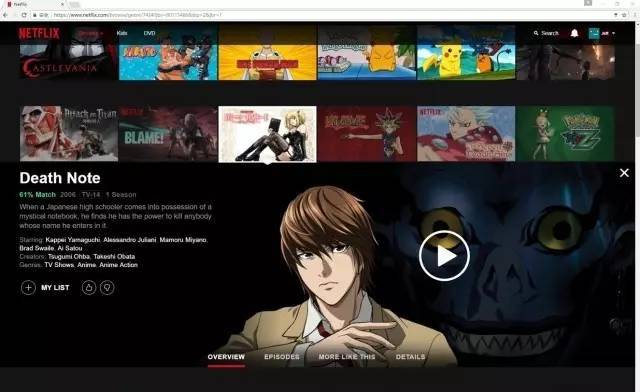Click the Netflix logo
The height and width of the screenshot is (392, 640).
39,33
